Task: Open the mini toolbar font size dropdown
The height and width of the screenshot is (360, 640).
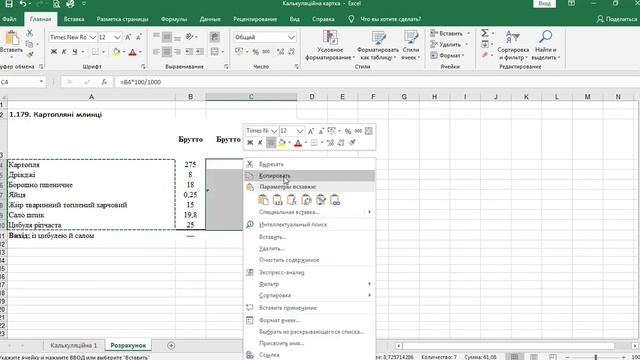Action: pos(300,131)
